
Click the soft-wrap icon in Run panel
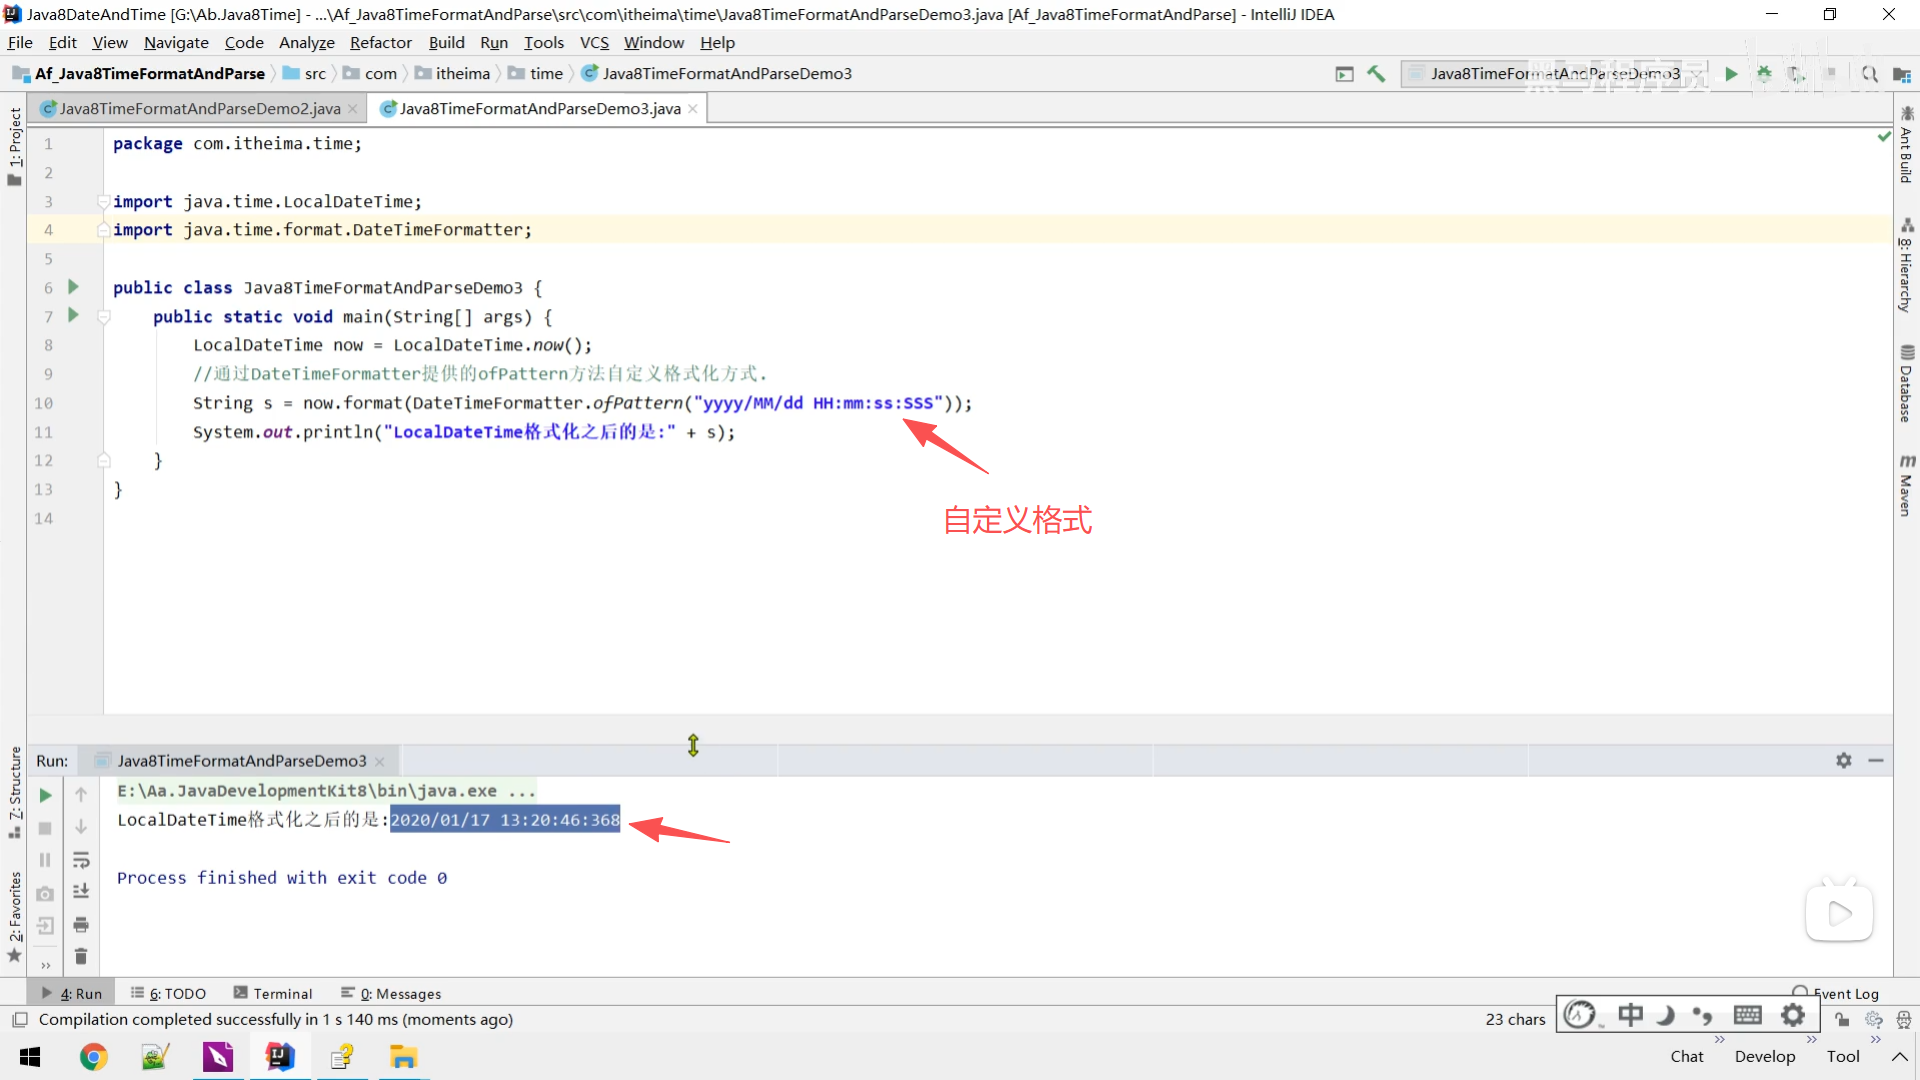coord(81,860)
